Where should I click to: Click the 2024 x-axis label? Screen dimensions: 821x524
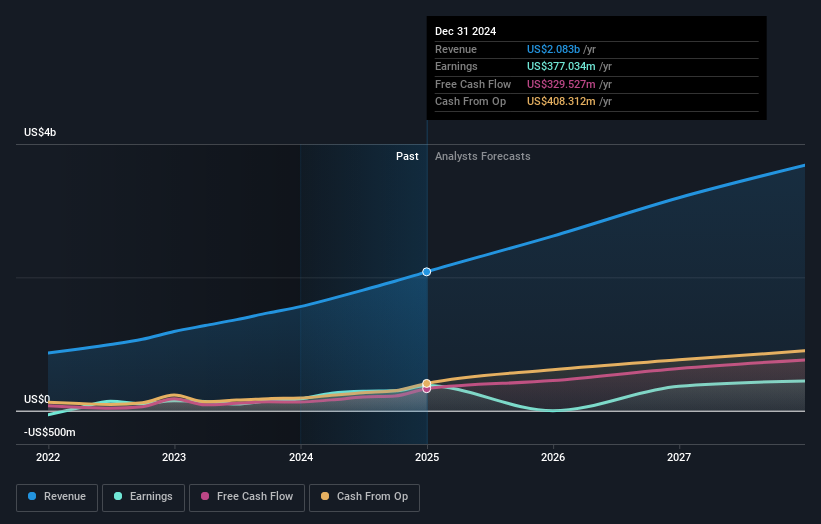301,457
